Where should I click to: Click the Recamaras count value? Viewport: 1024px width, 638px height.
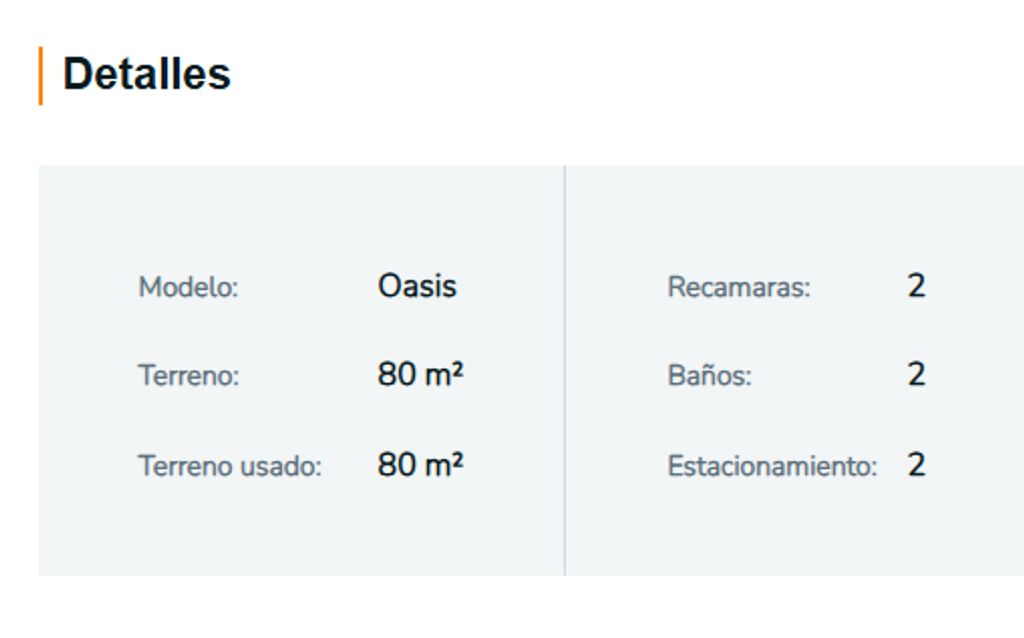(x=916, y=286)
